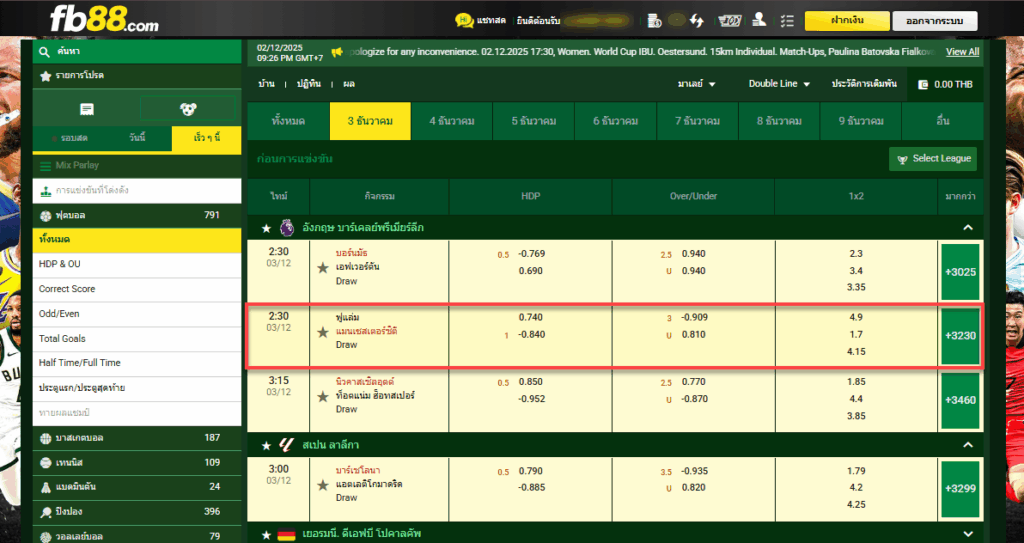Open the Double Line dropdown
Viewport: 1024px width, 543px height.
[779, 84]
